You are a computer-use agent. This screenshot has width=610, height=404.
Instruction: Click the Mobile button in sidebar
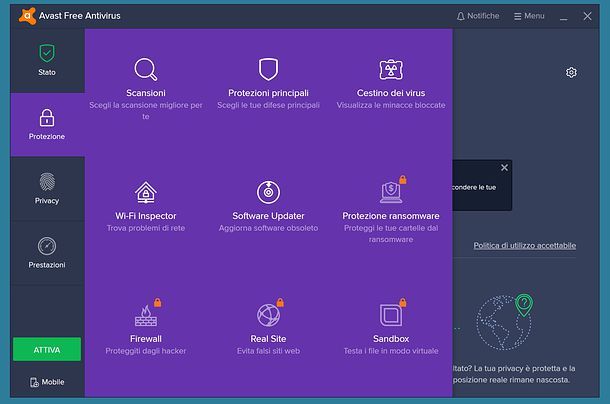47,382
